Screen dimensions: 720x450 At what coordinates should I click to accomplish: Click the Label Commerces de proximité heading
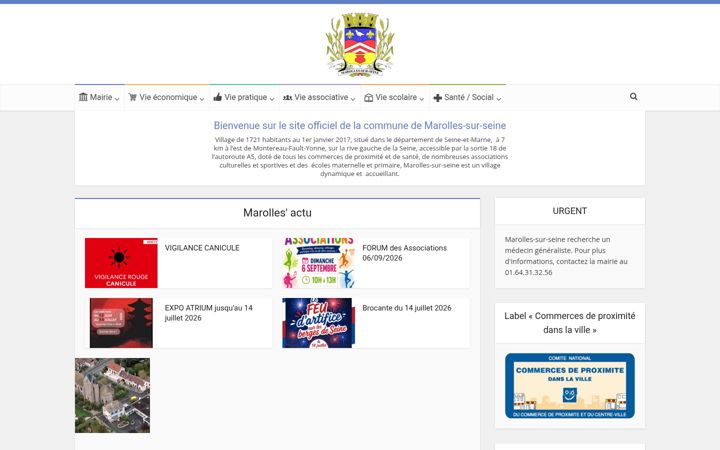[570, 323]
